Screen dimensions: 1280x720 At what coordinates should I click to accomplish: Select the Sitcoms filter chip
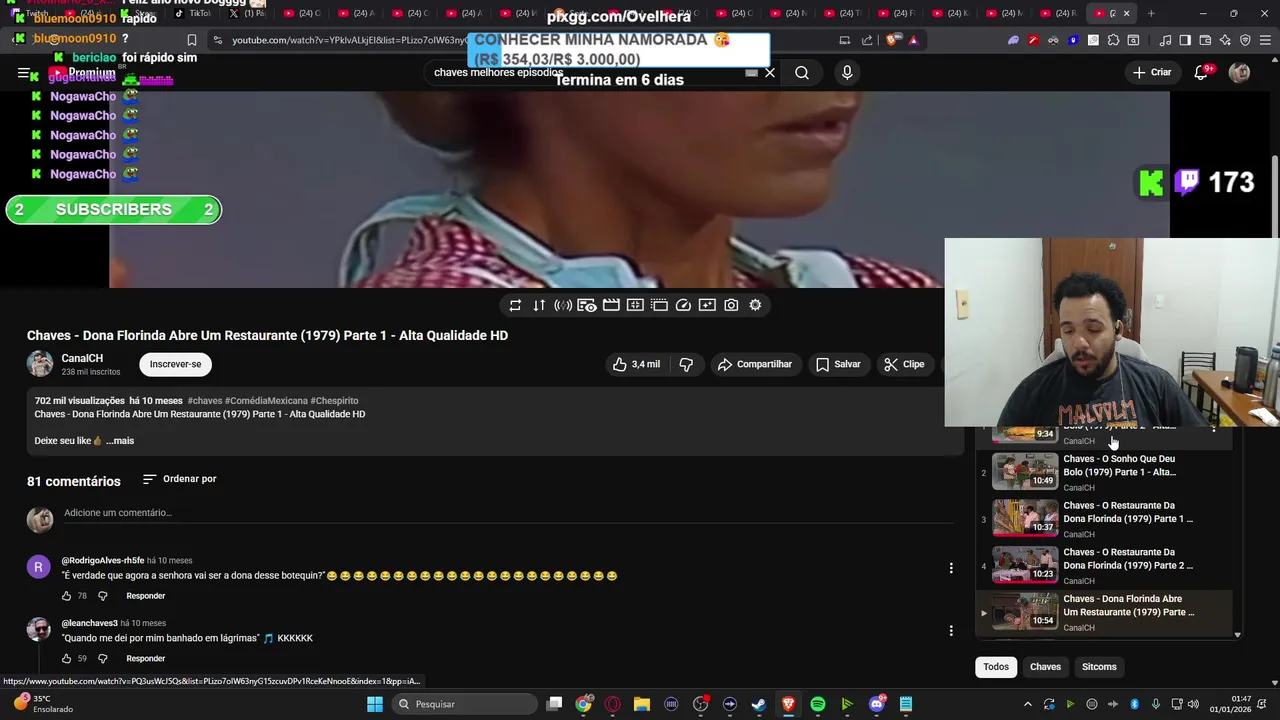point(1099,667)
